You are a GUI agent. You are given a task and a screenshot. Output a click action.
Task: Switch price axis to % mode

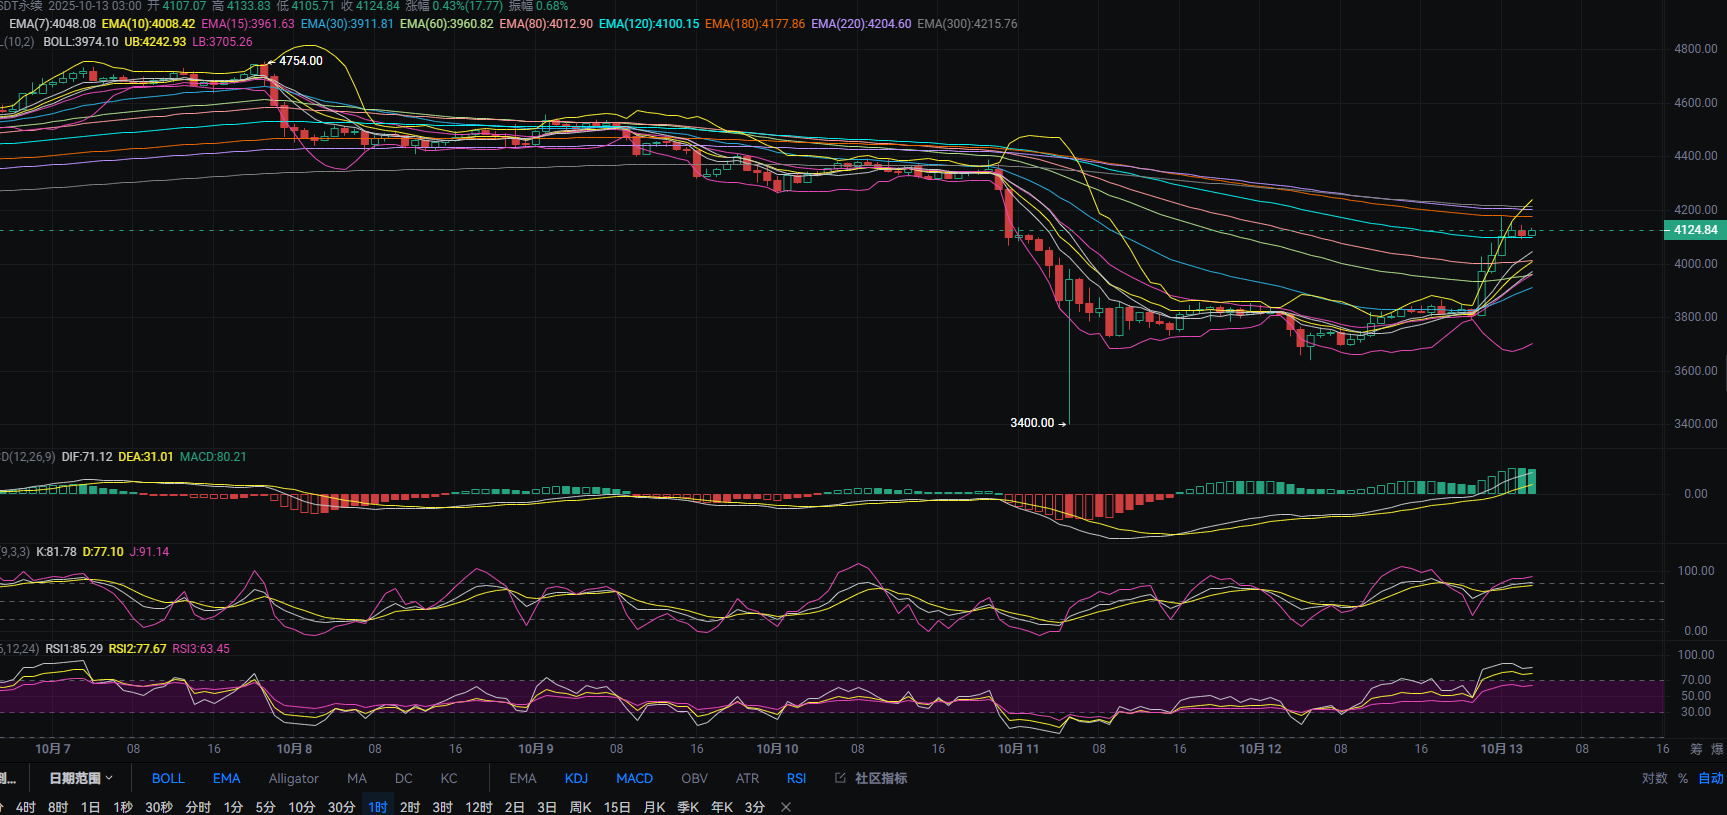1683,778
